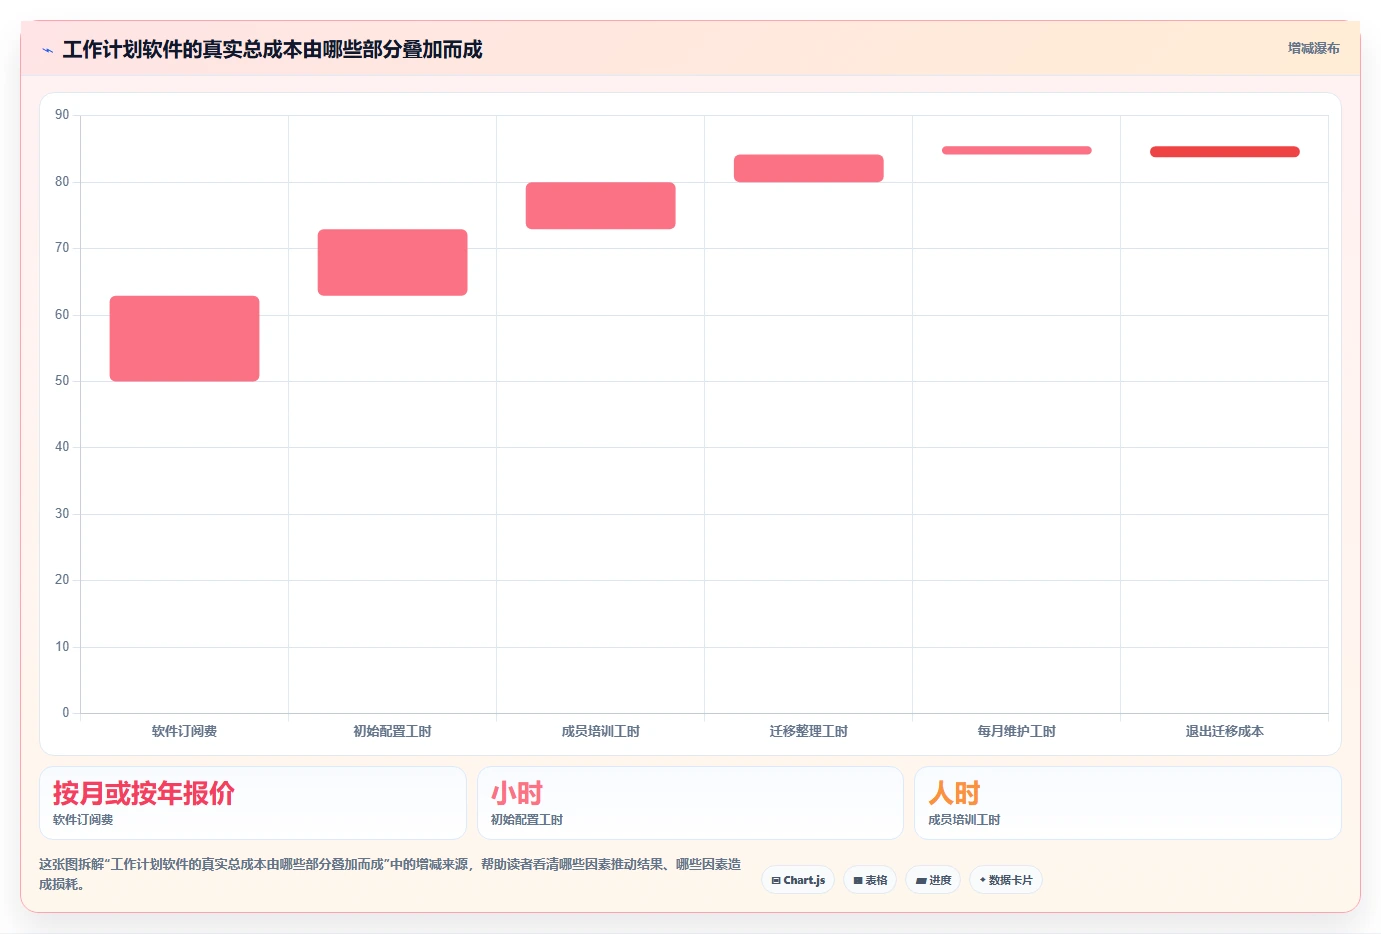Click the lightning icon beside the chart title

47,50
